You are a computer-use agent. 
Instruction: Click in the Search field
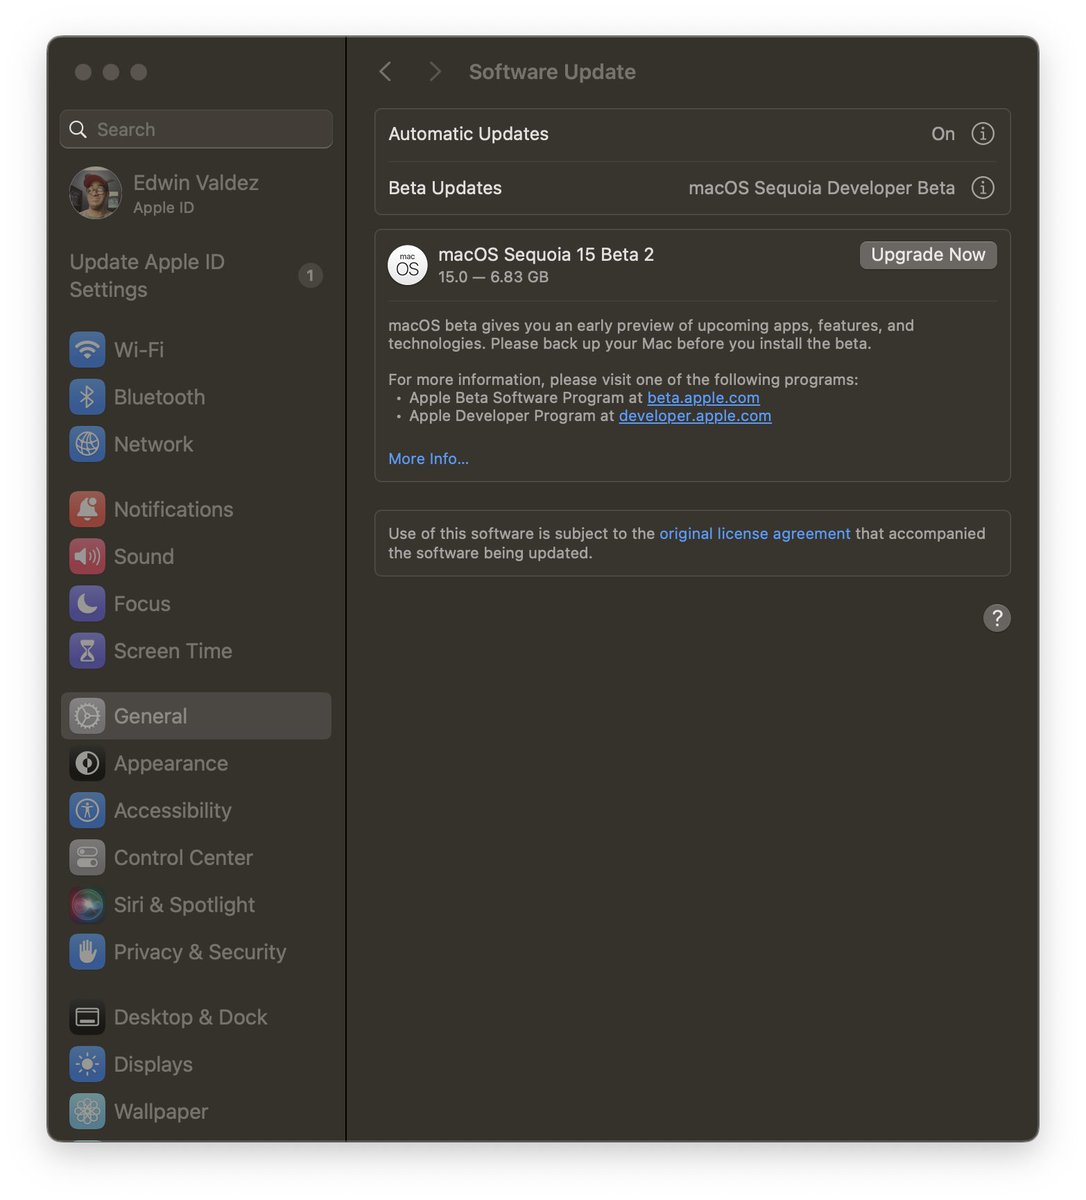(196, 128)
